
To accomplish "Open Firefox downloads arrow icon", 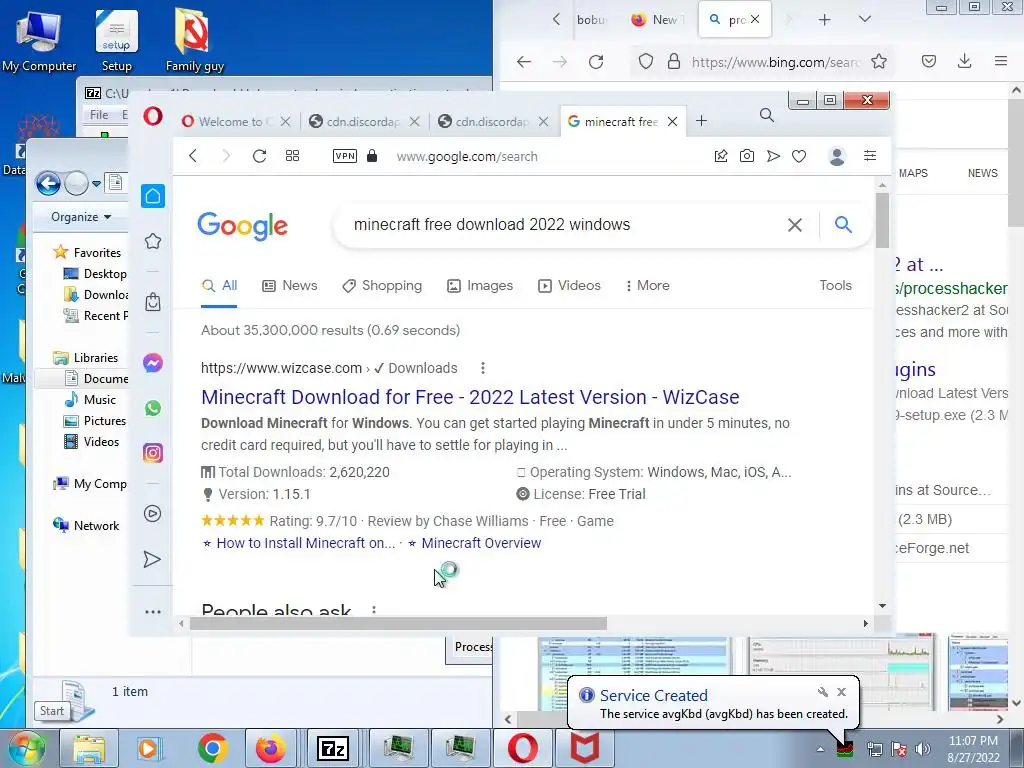I will click(x=965, y=61).
